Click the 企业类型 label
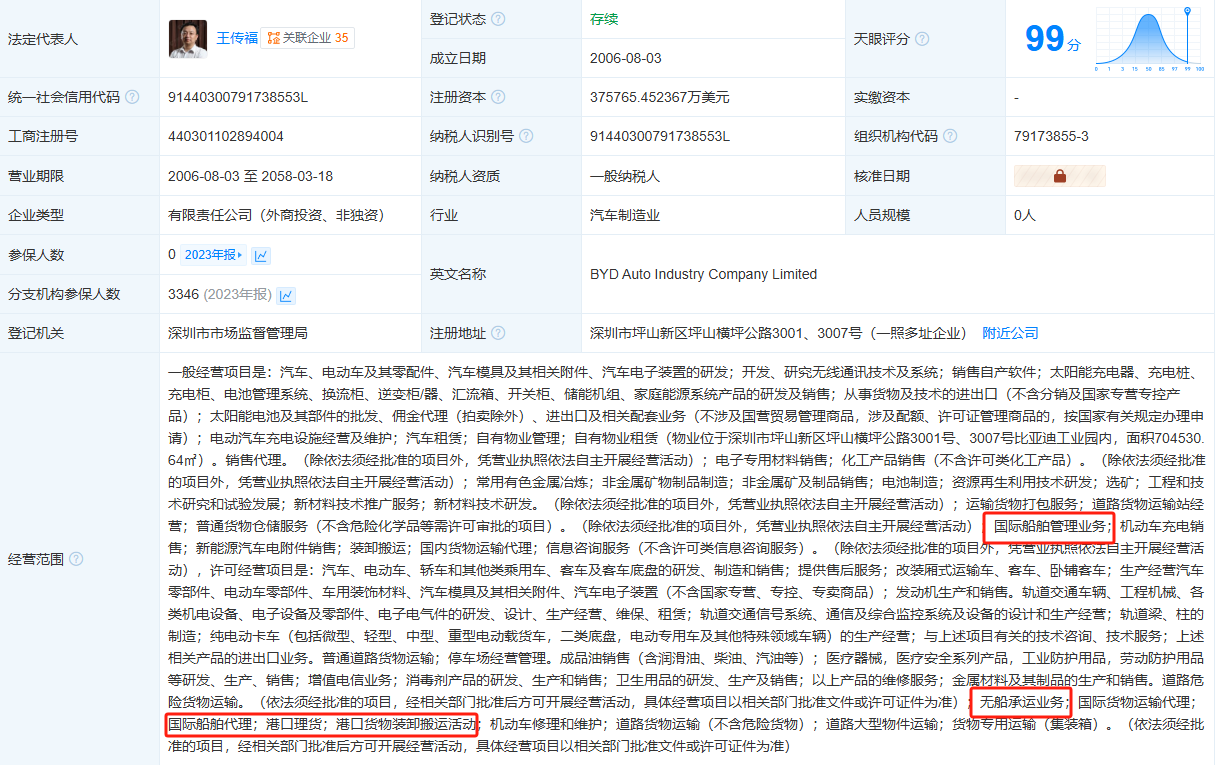This screenshot has height=765, width=1215. tap(36, 215)
